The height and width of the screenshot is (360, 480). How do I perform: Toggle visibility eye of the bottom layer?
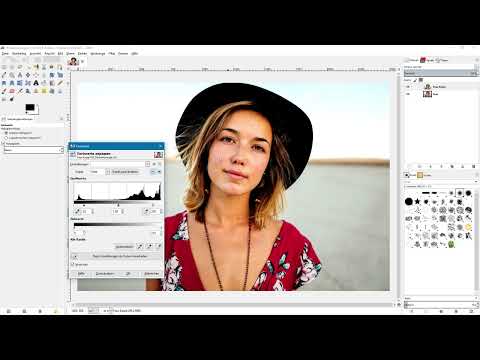tap(407, 94)
